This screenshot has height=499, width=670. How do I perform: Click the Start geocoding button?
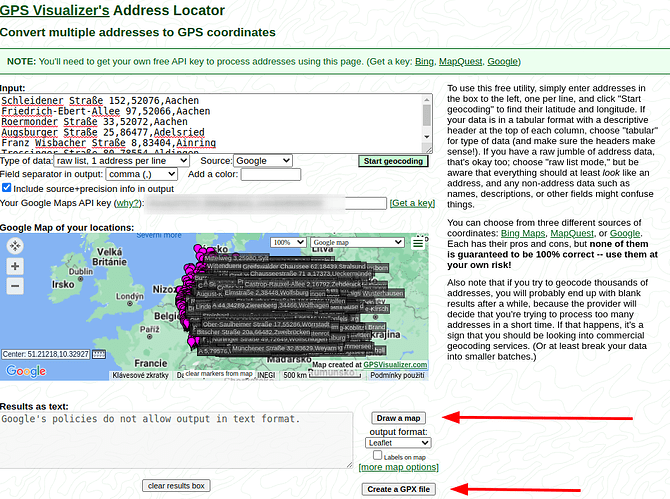click(393, 161)
